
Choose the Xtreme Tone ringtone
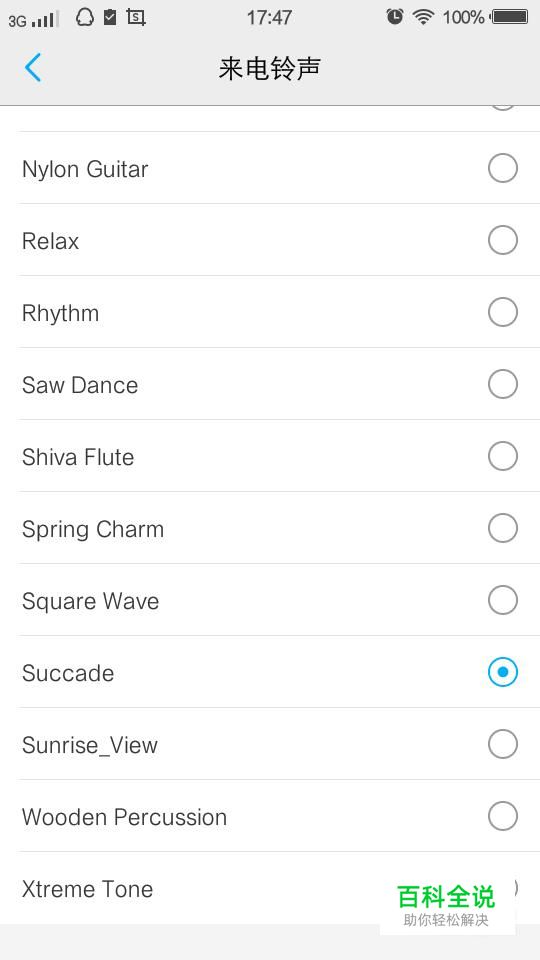click(x=279, y=888)
